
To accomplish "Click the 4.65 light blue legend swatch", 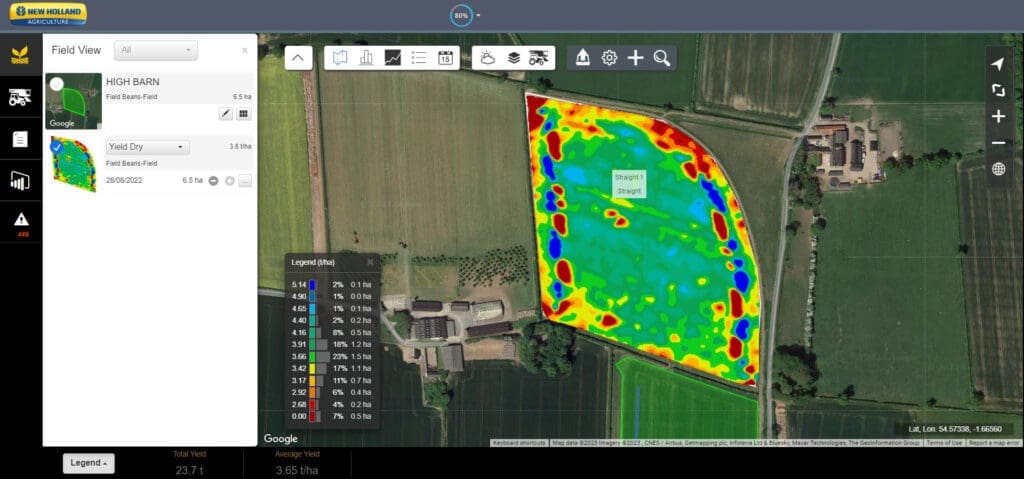I will [313, 308].
